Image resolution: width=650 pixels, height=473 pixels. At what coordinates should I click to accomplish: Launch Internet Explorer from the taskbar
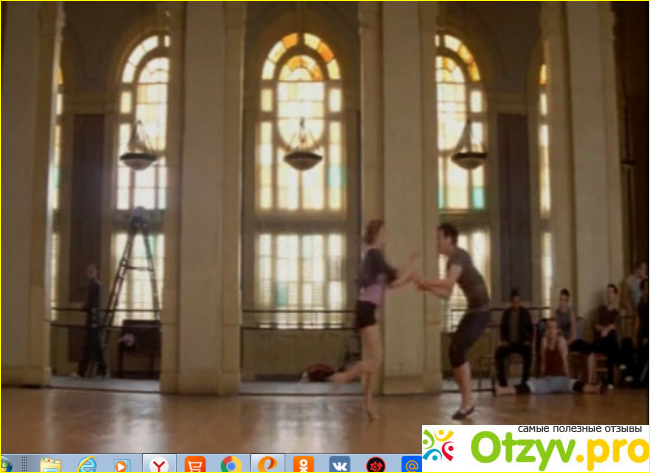(87, 465)
